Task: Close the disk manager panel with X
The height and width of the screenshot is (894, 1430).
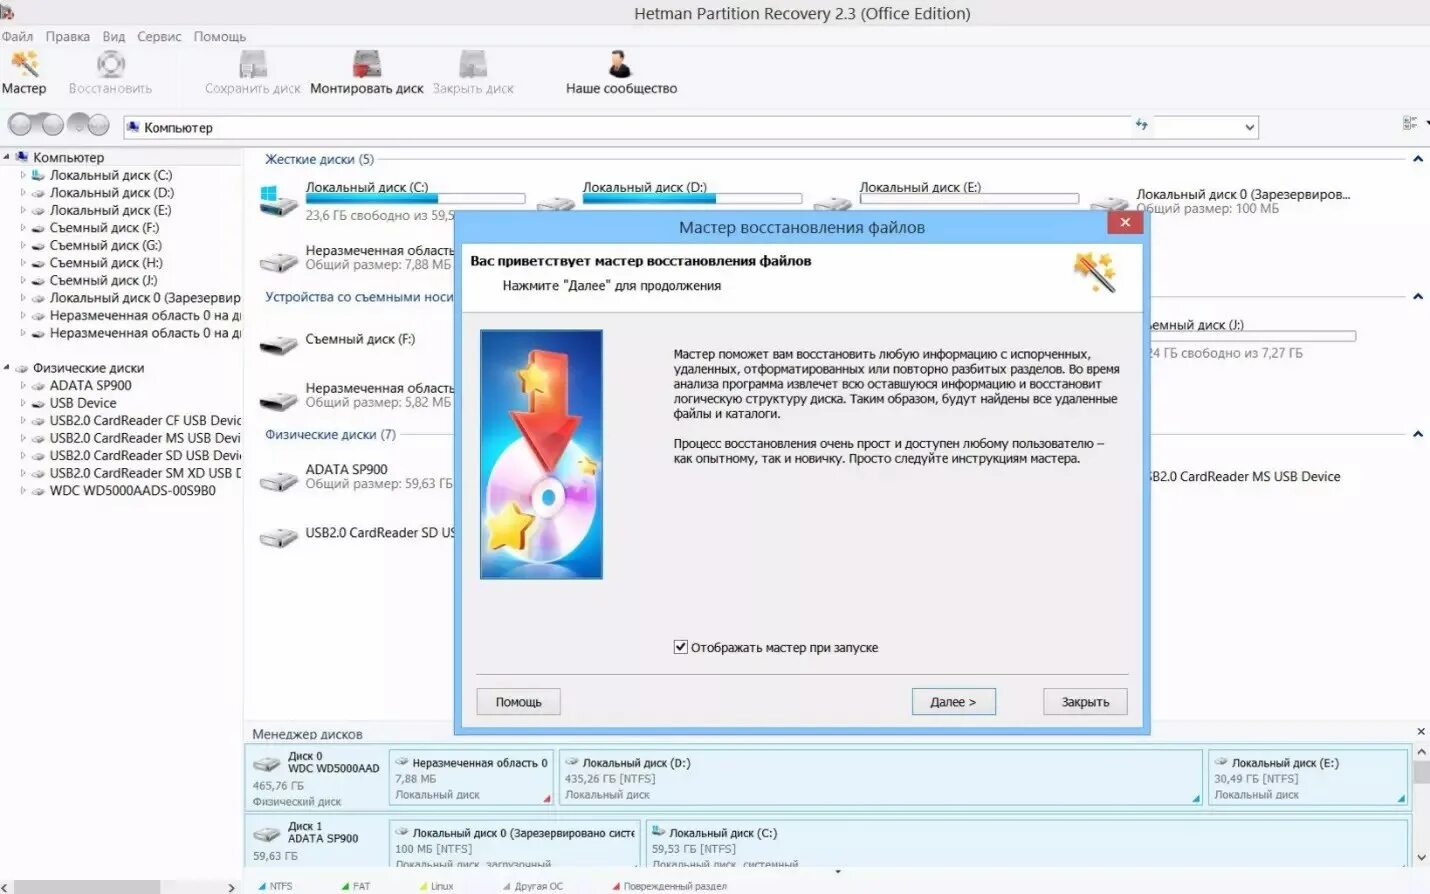Action: pyautogui.click(x=1420, y=732)
